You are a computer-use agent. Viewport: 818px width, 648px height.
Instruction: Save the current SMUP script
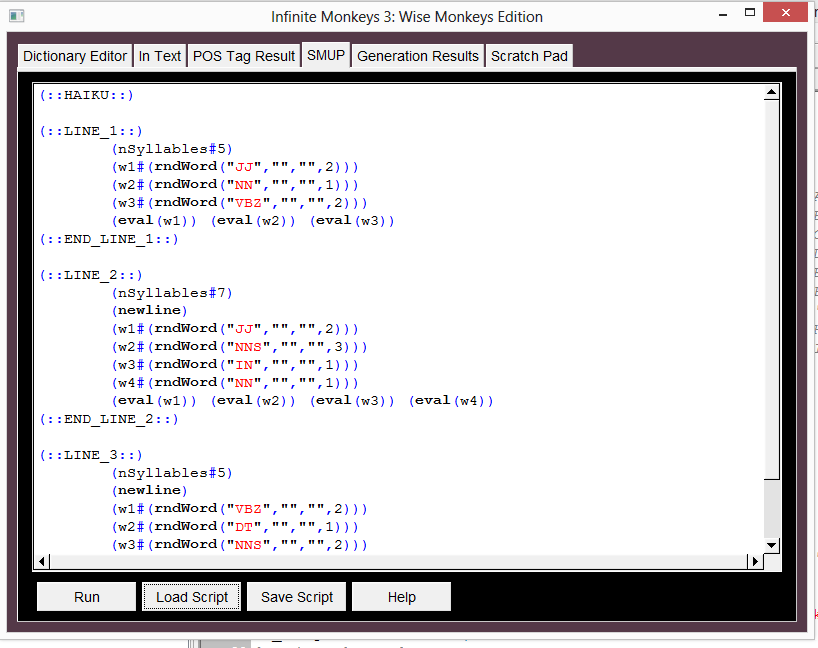[296, 596]
